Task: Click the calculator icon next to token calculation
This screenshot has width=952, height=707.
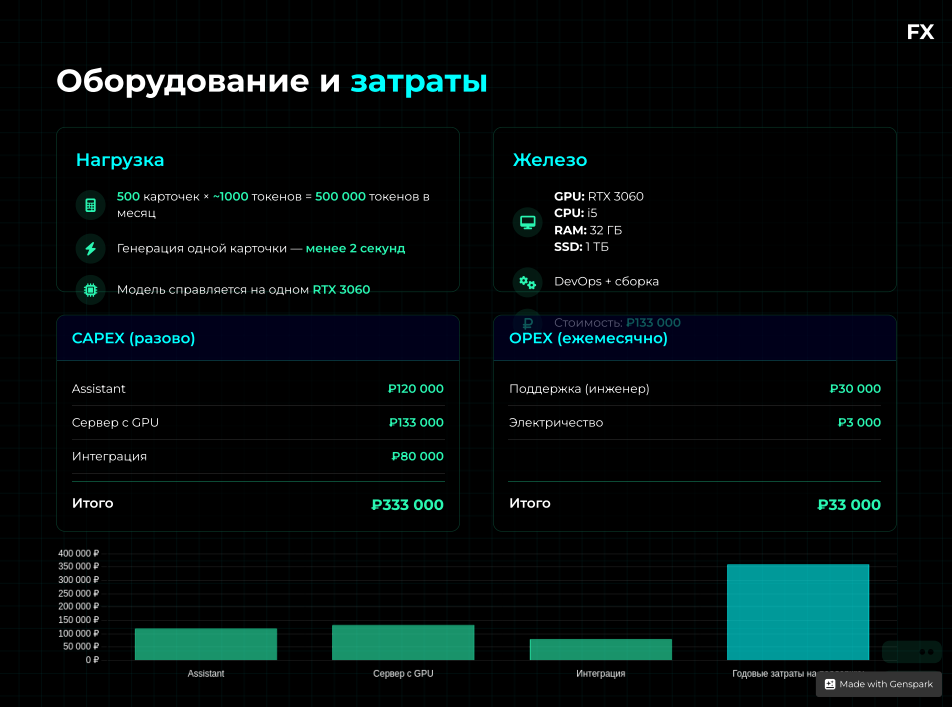Action: click(x=90, y=204)
